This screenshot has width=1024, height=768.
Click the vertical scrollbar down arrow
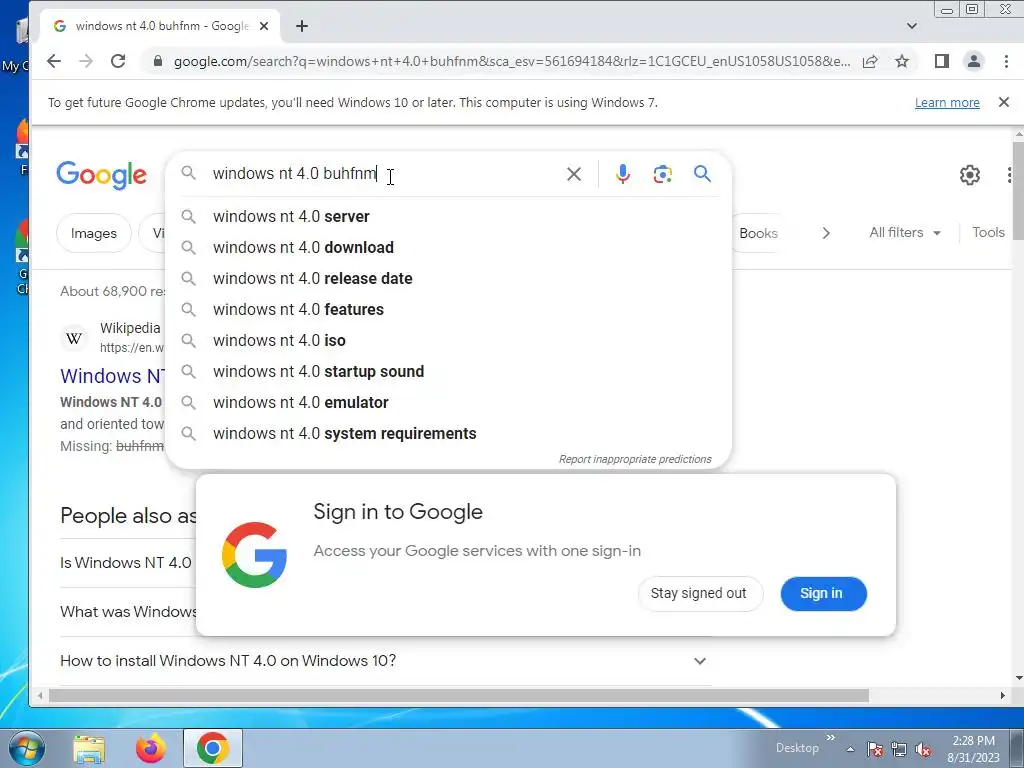(1018, 679)
